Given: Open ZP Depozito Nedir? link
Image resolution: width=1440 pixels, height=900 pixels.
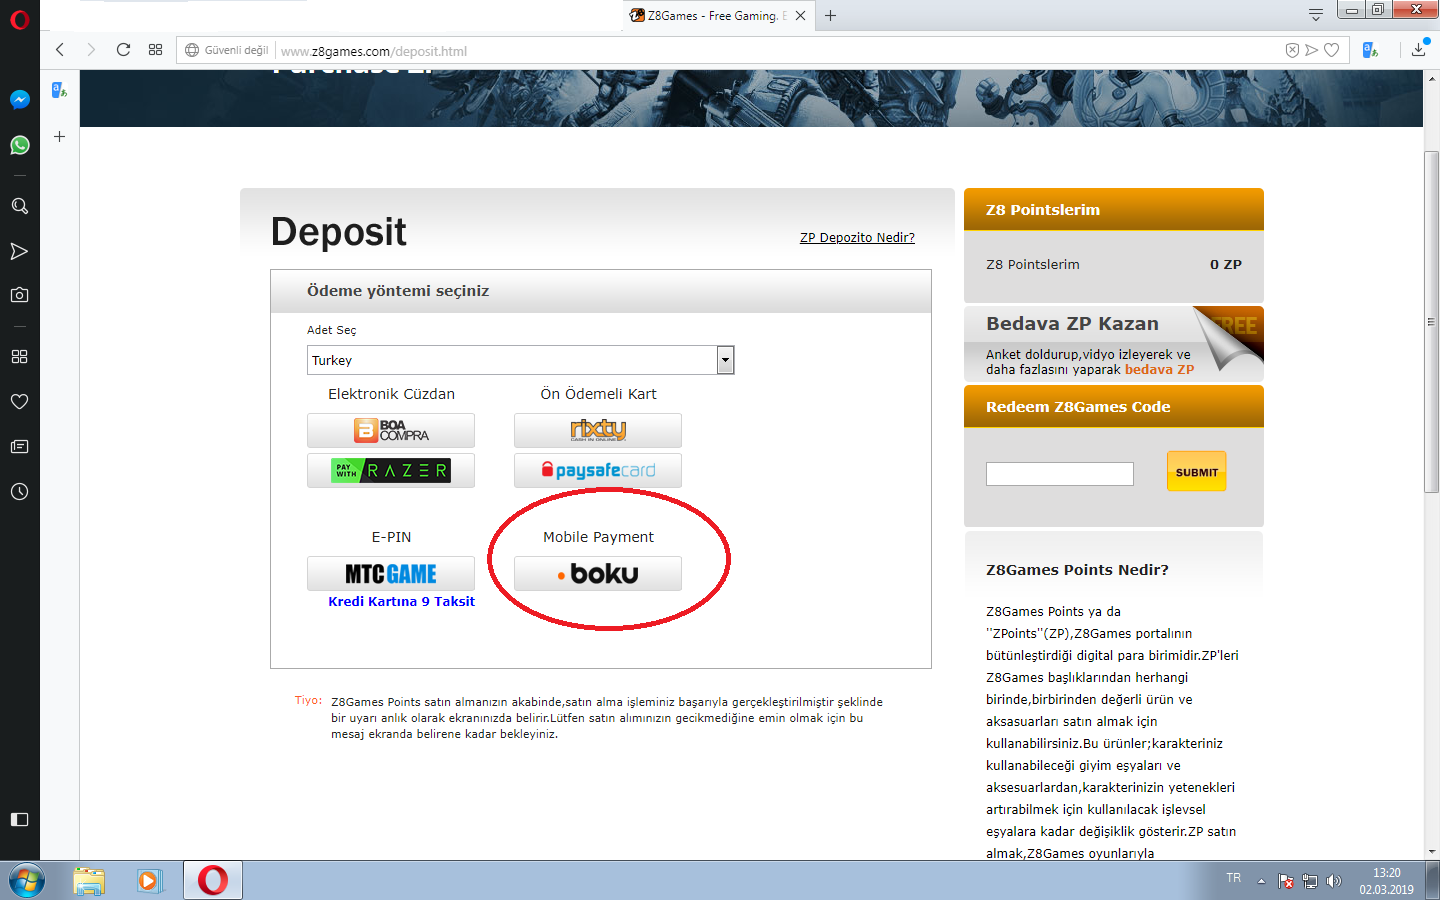Looking at the screenshot, I should [857, 237].
